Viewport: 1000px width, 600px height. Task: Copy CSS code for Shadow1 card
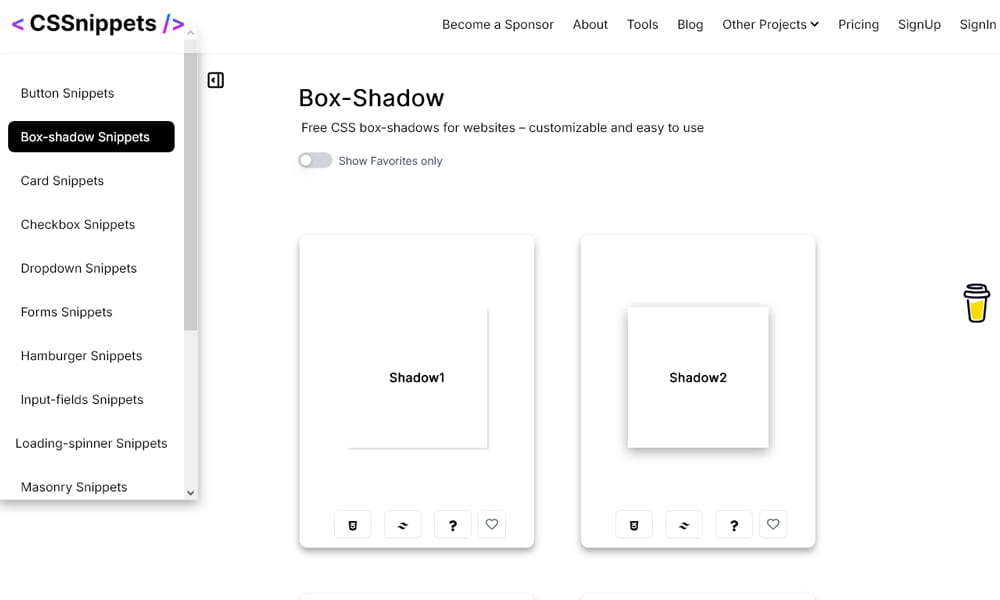click(x=352, y=524)
